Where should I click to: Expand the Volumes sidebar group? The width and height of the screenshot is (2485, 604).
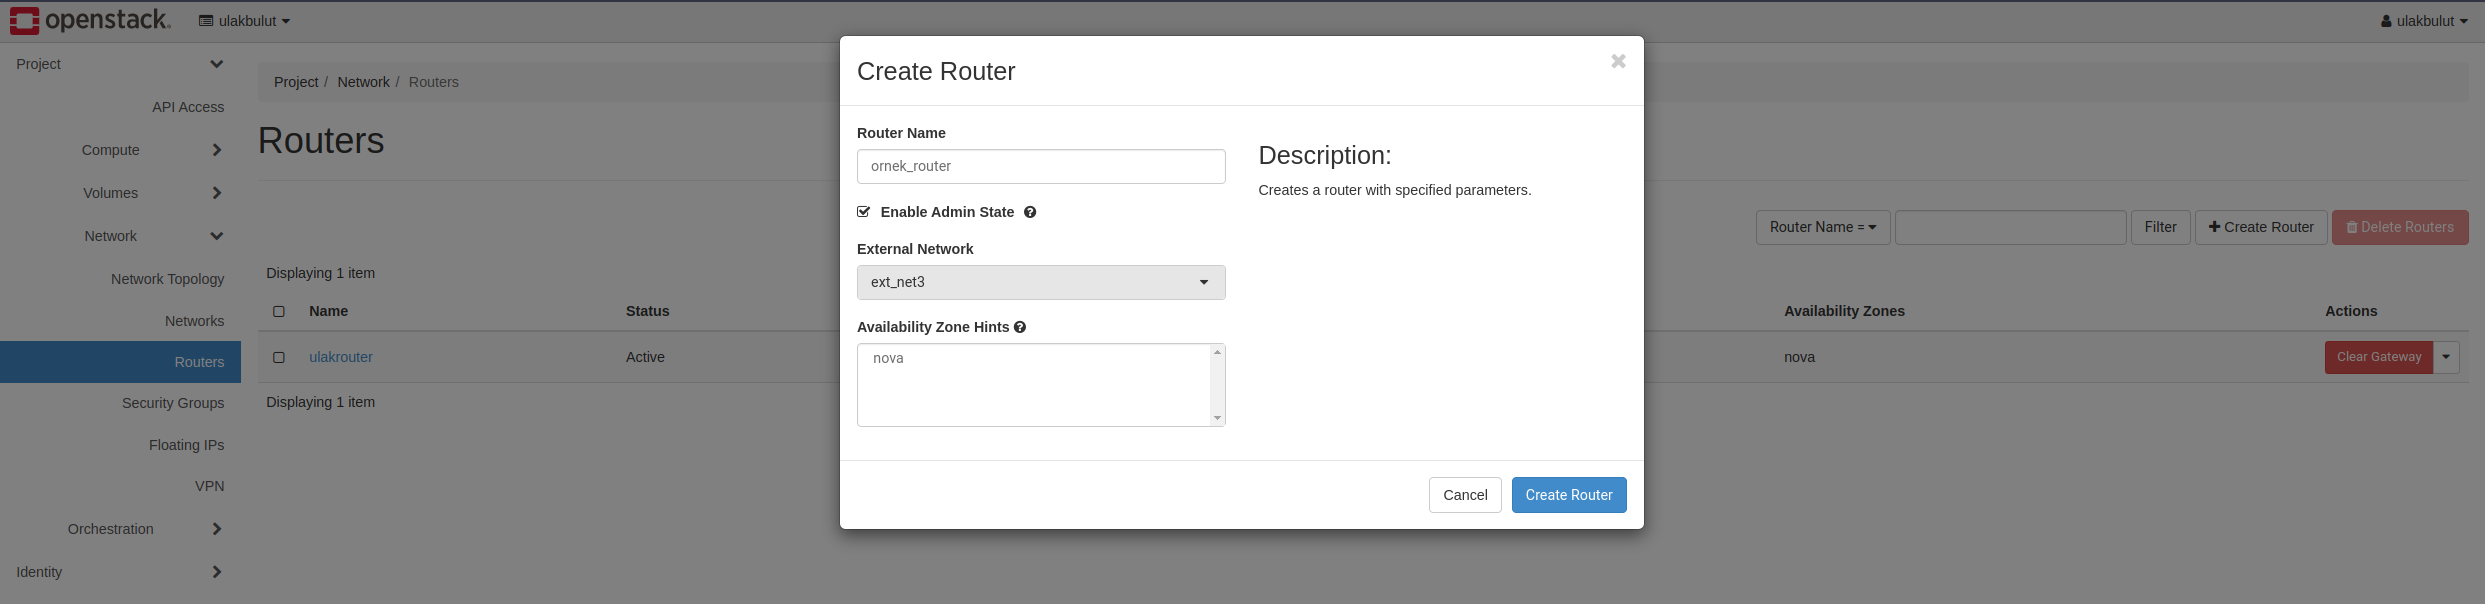point(120,193)
